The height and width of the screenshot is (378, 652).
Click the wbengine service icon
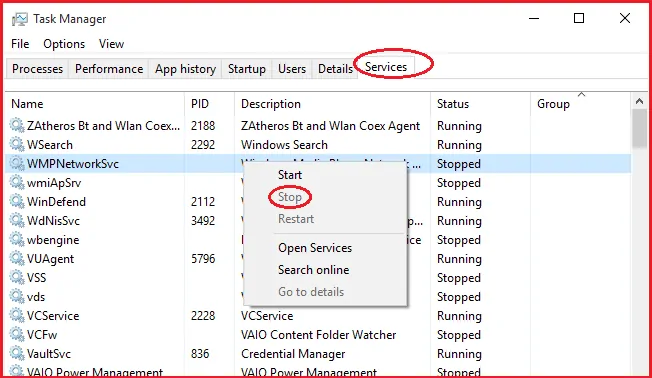(x=17, y=240)
